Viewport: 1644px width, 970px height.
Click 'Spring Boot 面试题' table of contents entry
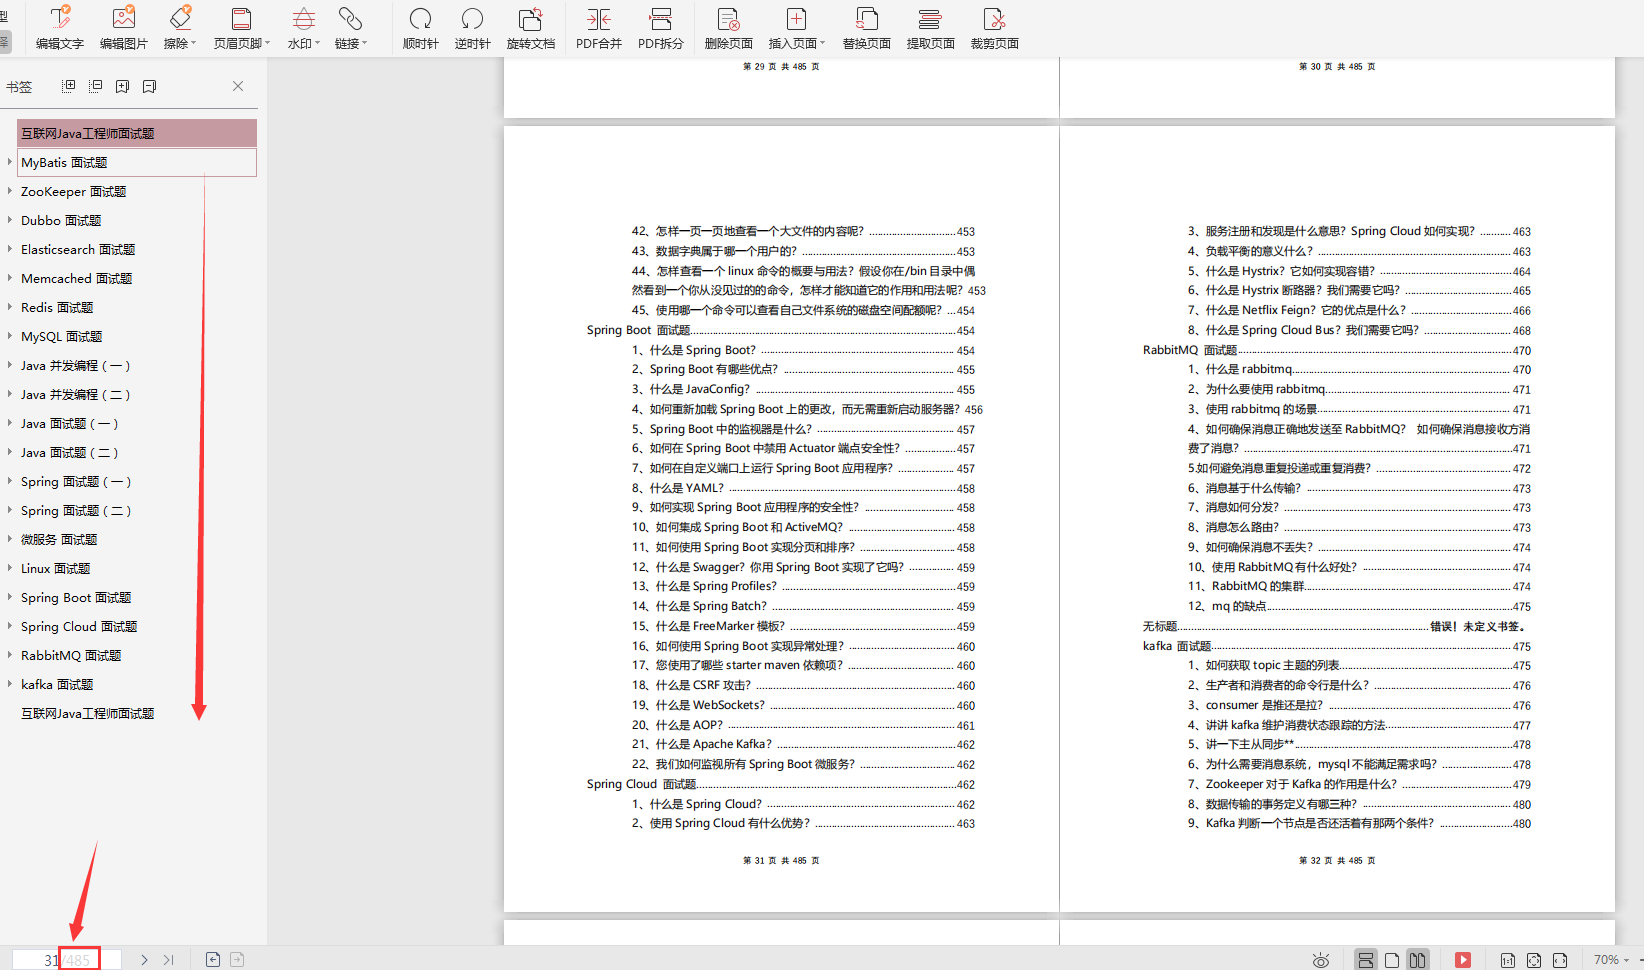coord(780,330)
